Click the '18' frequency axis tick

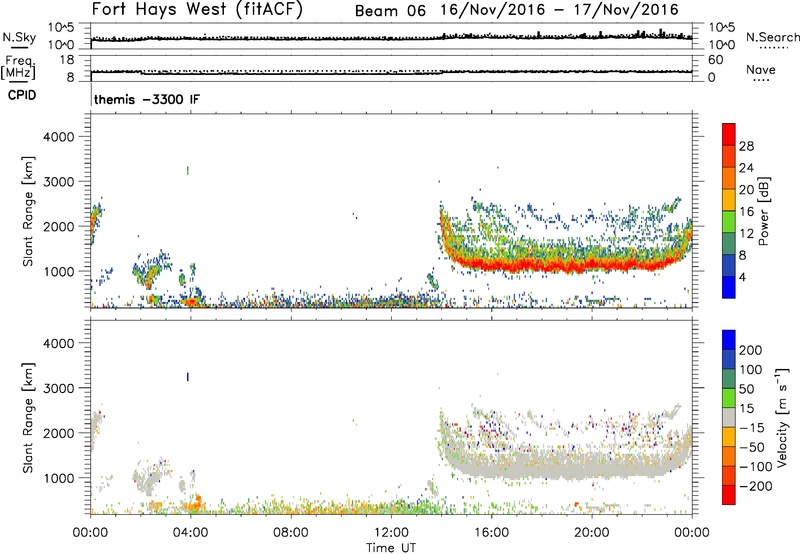coord(67,60)
